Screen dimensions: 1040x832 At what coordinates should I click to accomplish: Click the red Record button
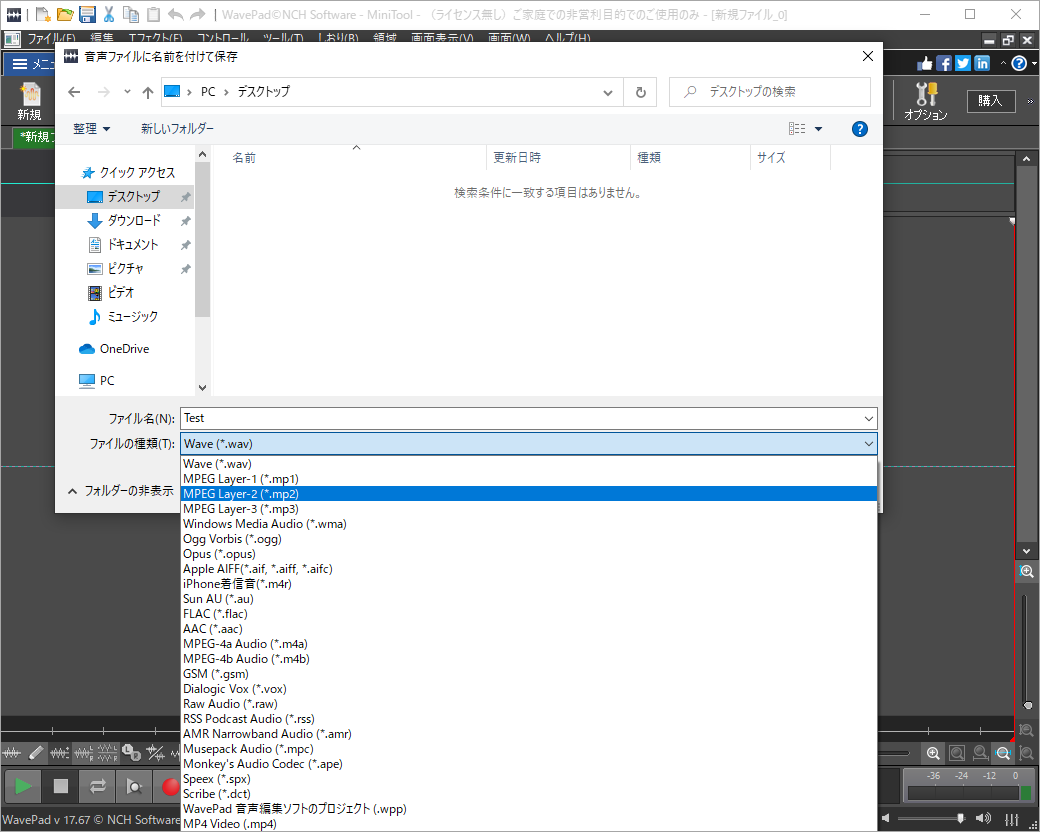[170, 786]
